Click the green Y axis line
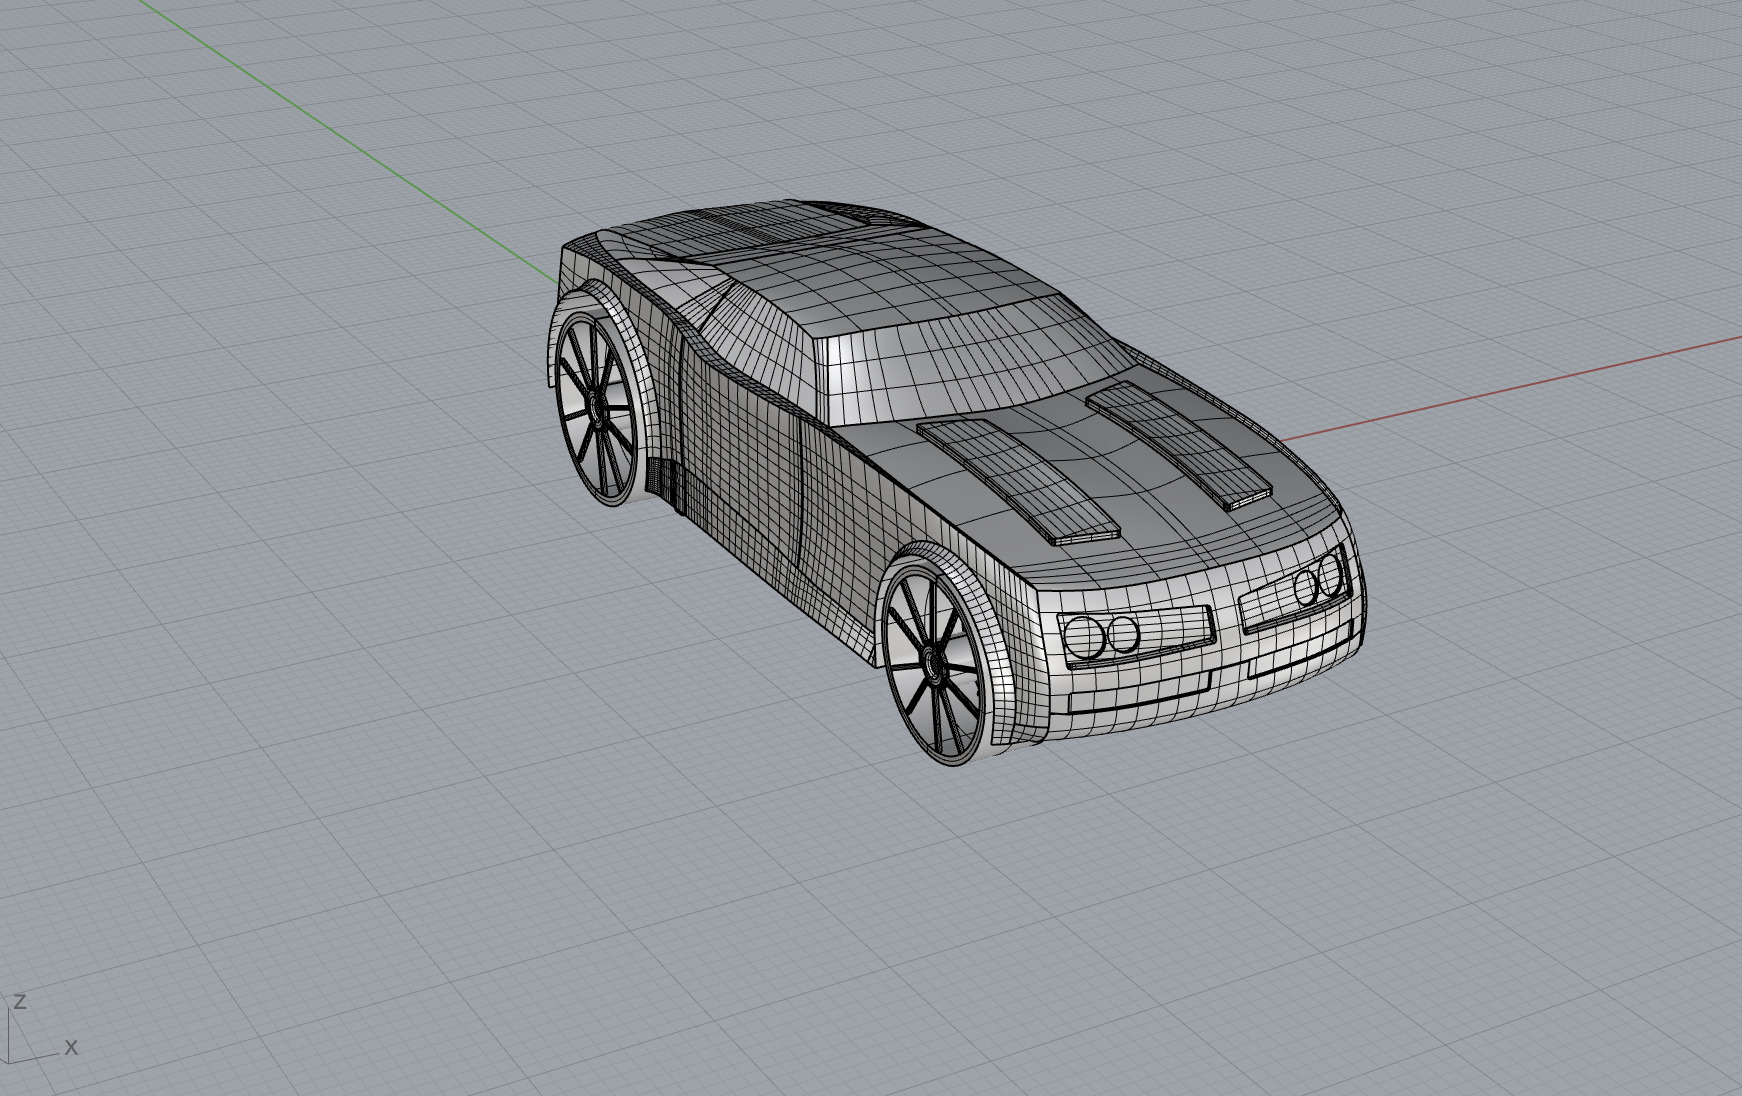Screen dimensions: 1742x1096 348,140
